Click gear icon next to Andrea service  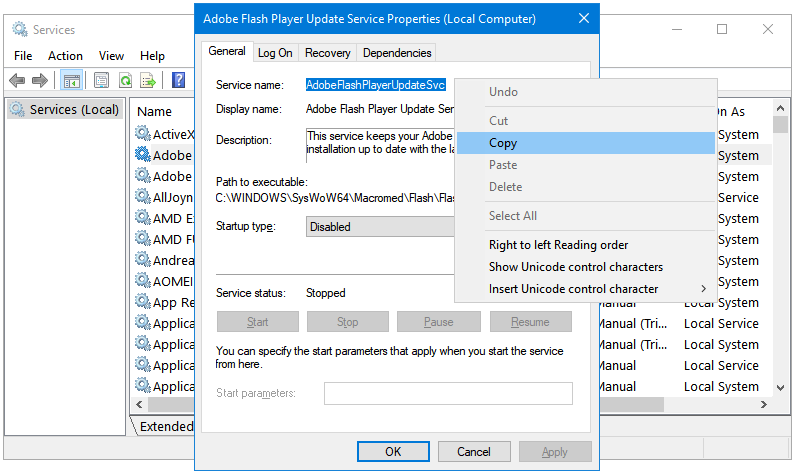[143, 260]
